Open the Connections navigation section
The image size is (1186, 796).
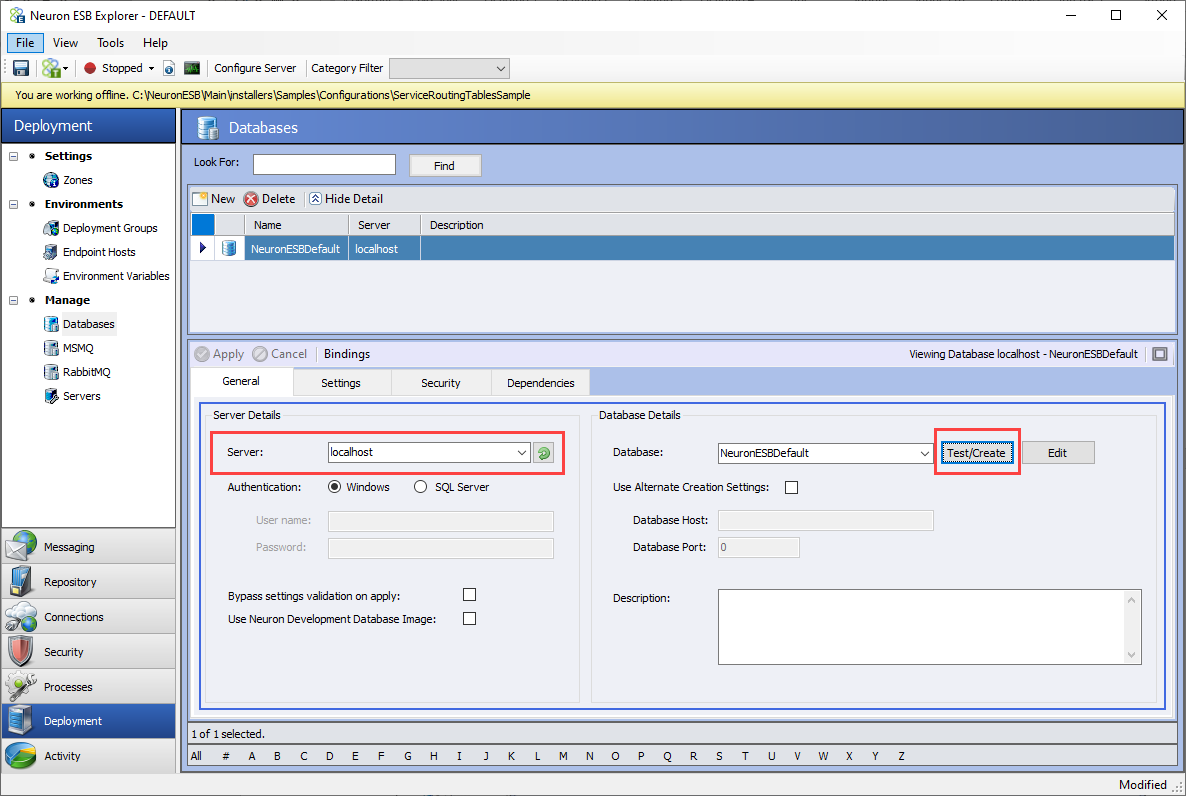point(89,617)
